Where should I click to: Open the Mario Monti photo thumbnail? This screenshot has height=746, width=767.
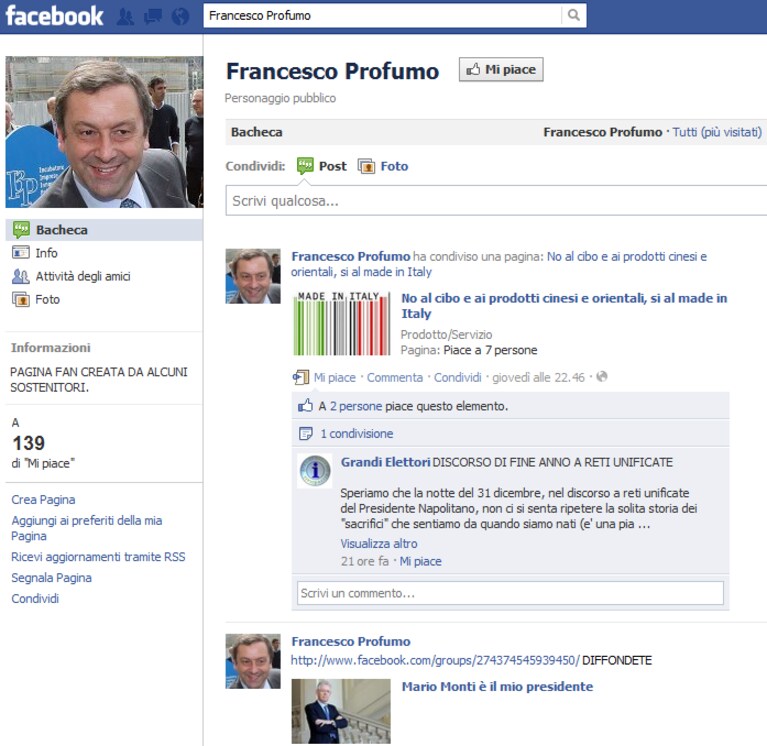341,711
